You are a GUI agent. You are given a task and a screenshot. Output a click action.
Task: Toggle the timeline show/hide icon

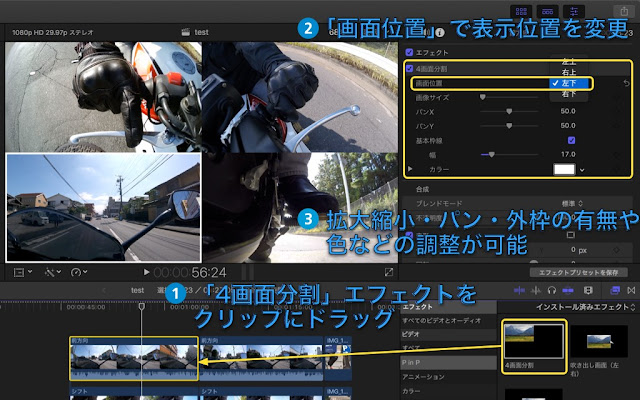[547, 11]
